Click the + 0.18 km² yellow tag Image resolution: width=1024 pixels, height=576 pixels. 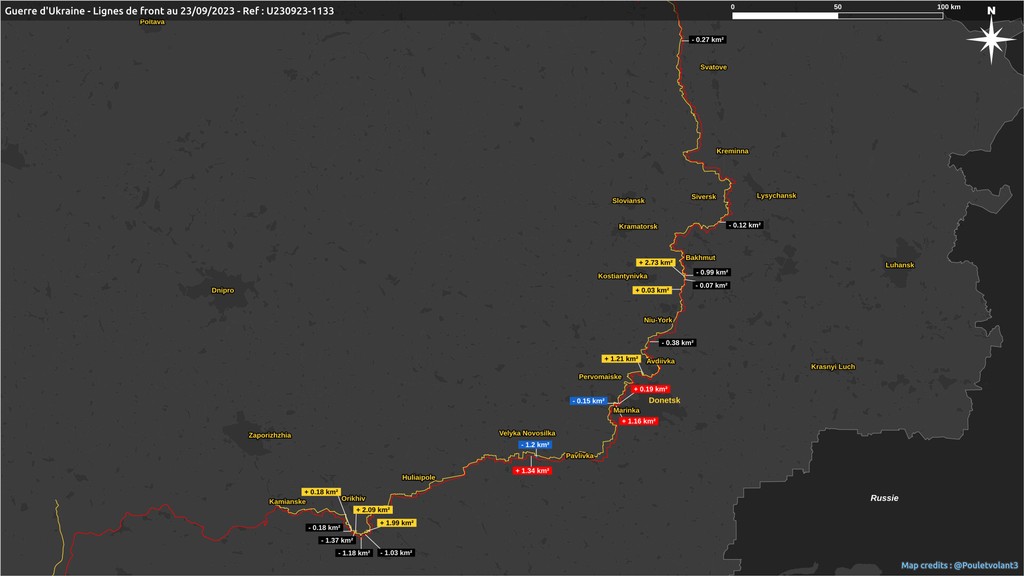[321, 492]
